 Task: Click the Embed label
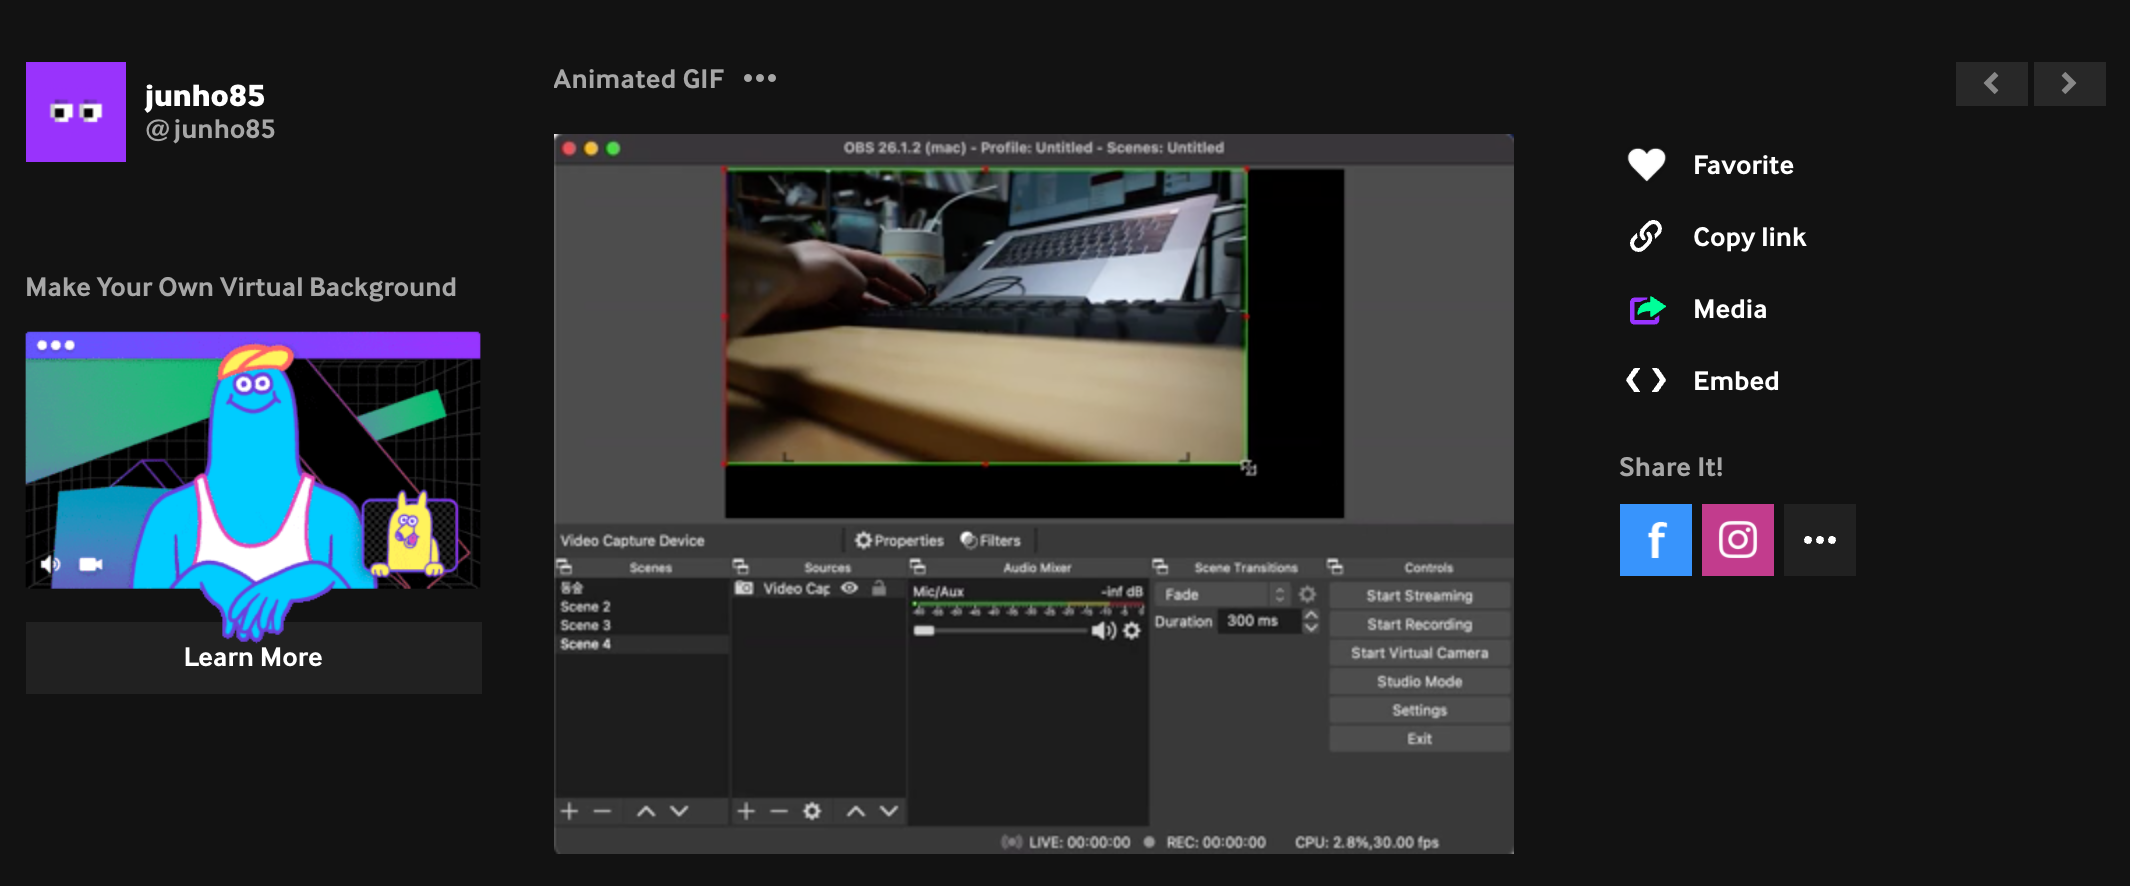[x=1736, y=381]
